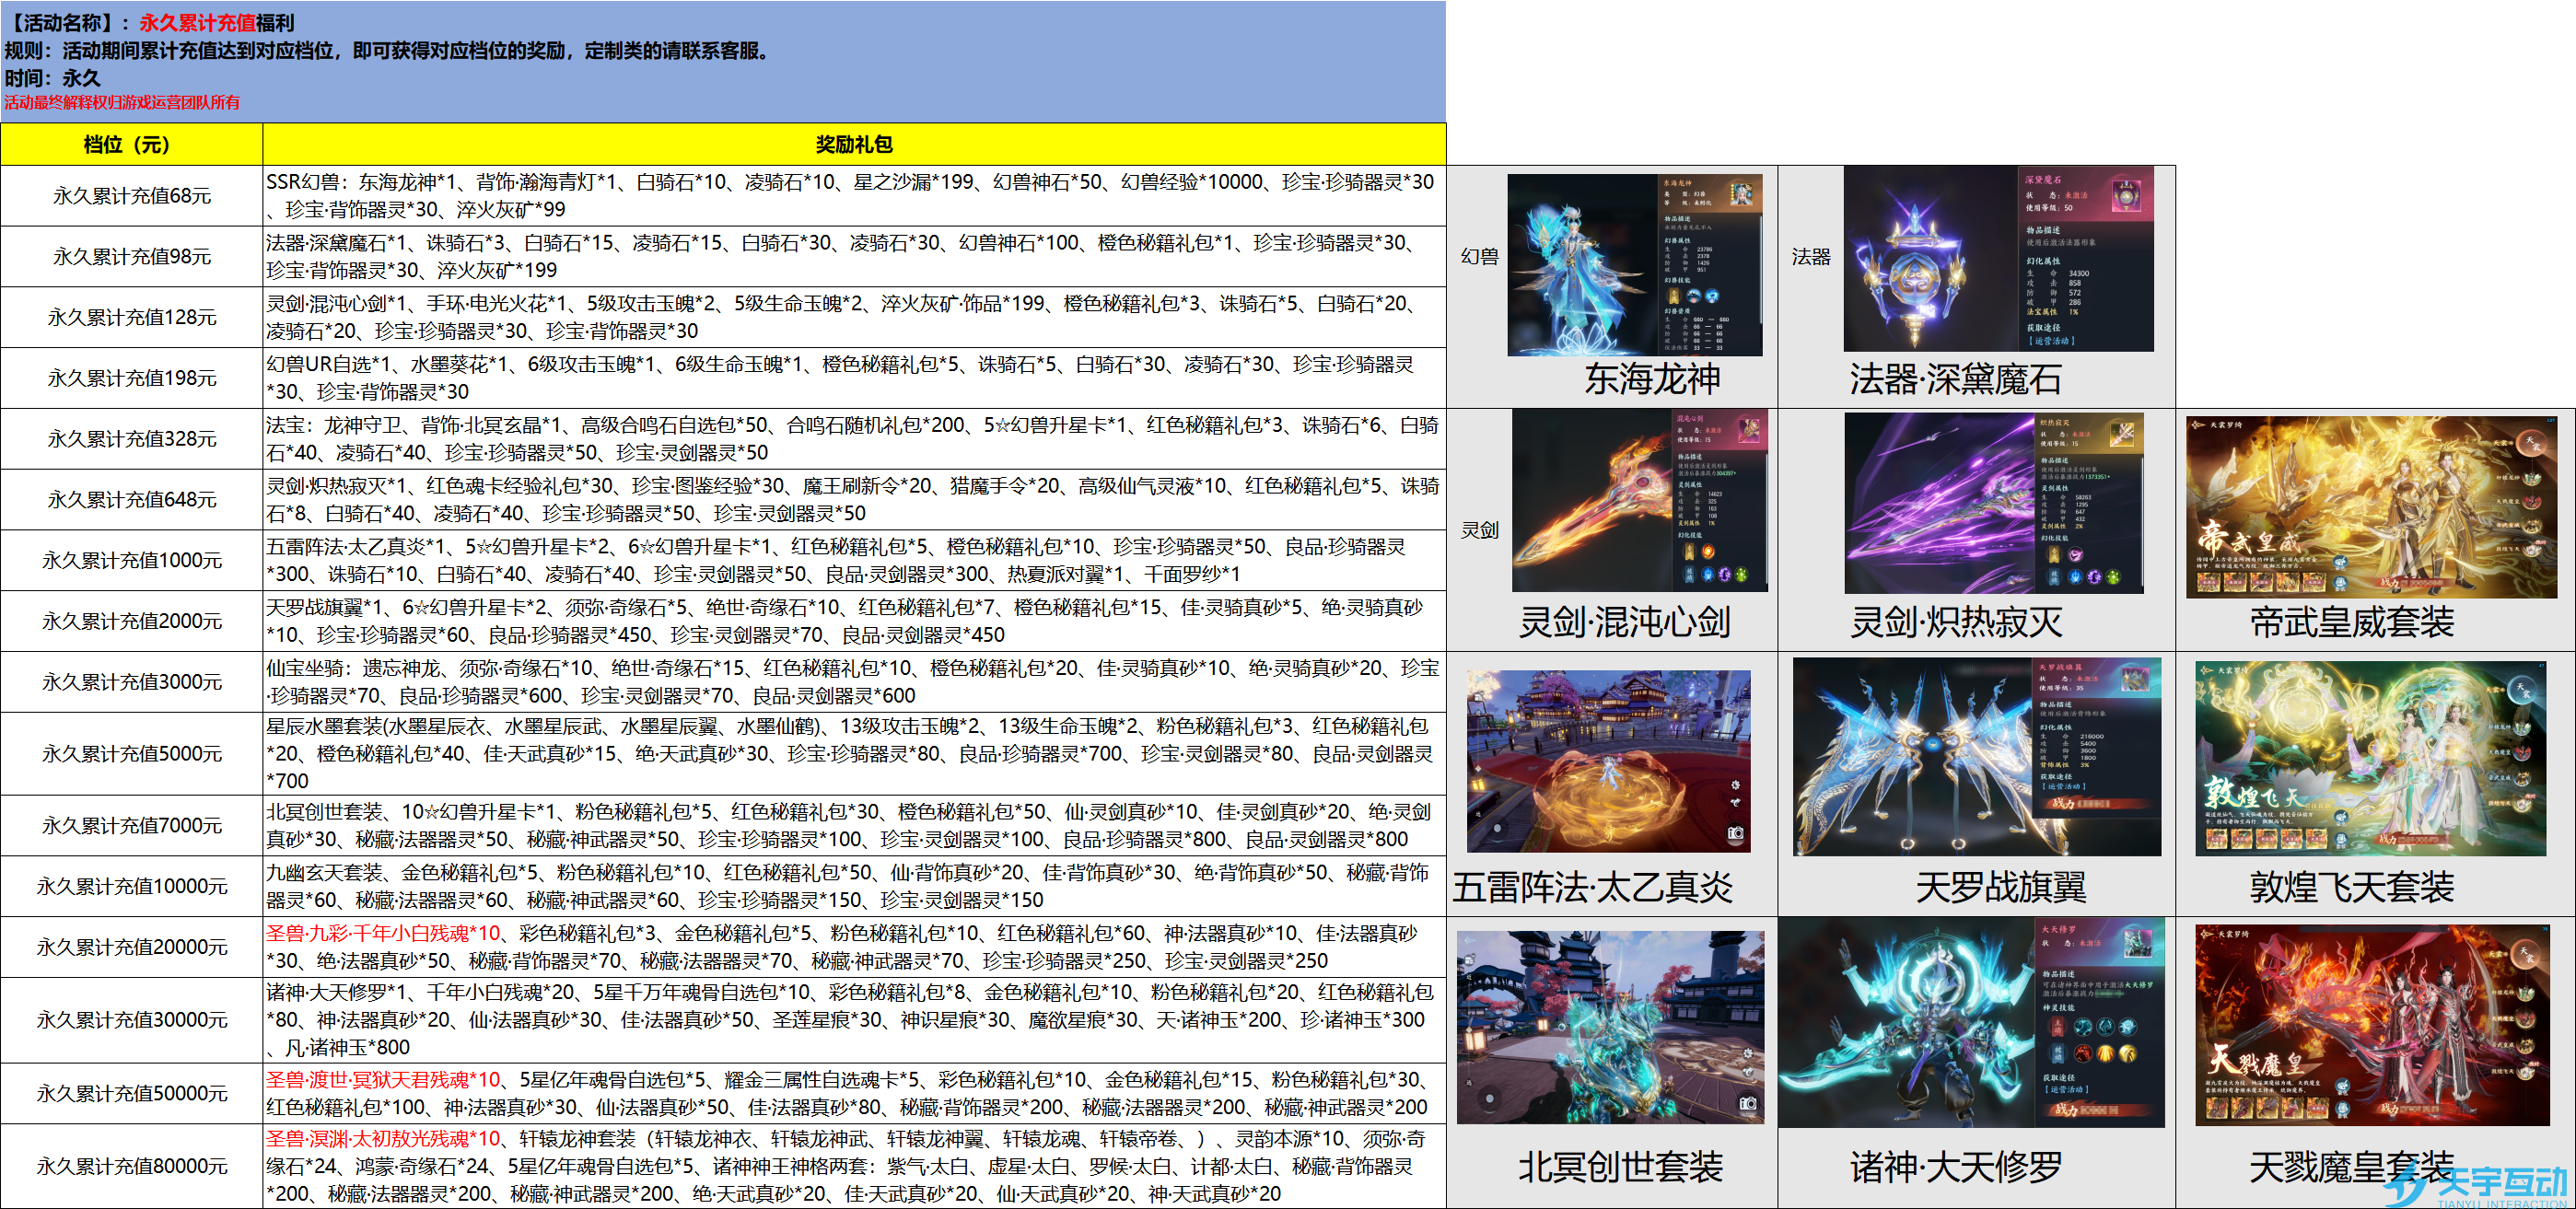
Task: Click the 北冥创世套装 caption text
Action: [1620, 1167]
